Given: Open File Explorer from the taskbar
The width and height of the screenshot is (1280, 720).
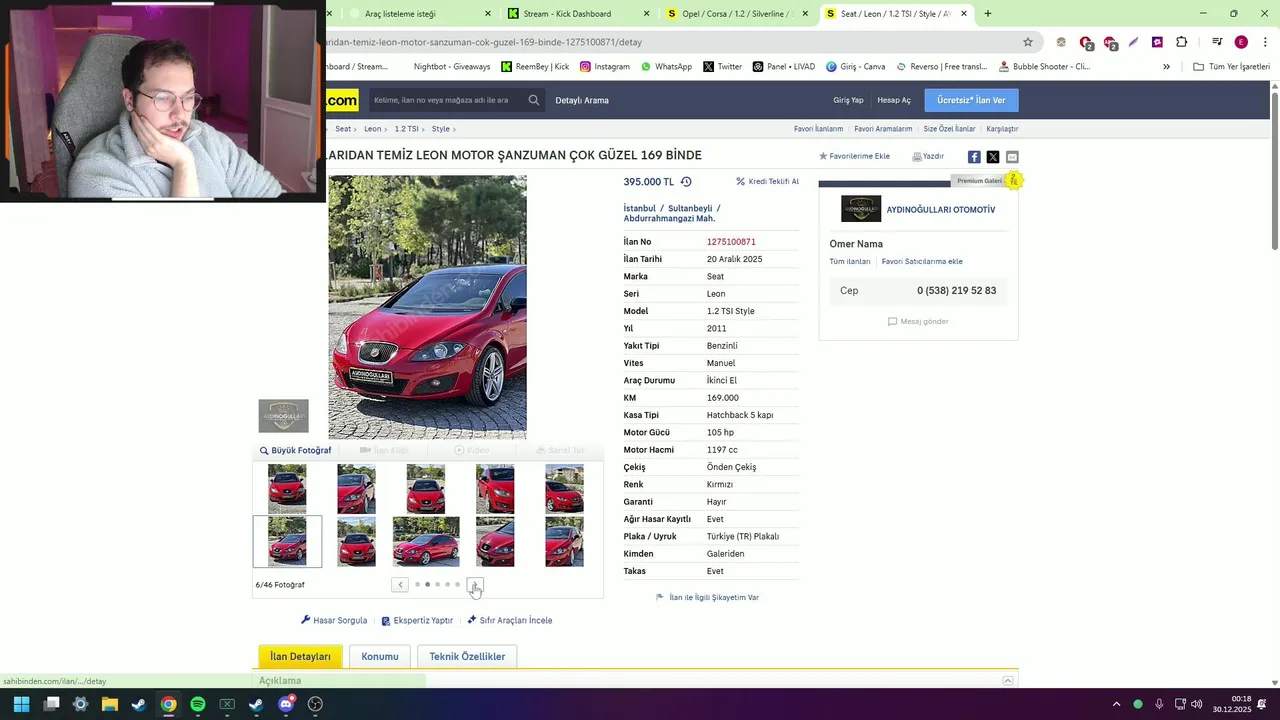Looking at the screenshot, I should (x=110, y=704).
